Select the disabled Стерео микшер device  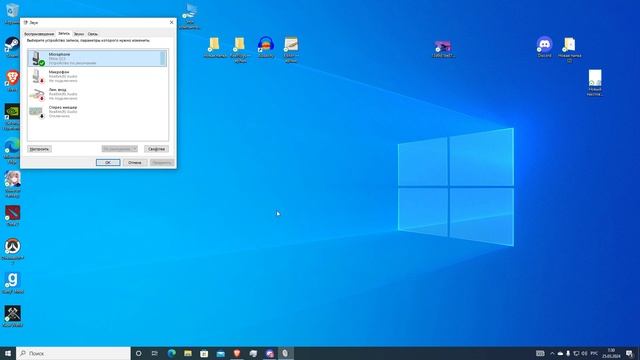coord(97,111)
